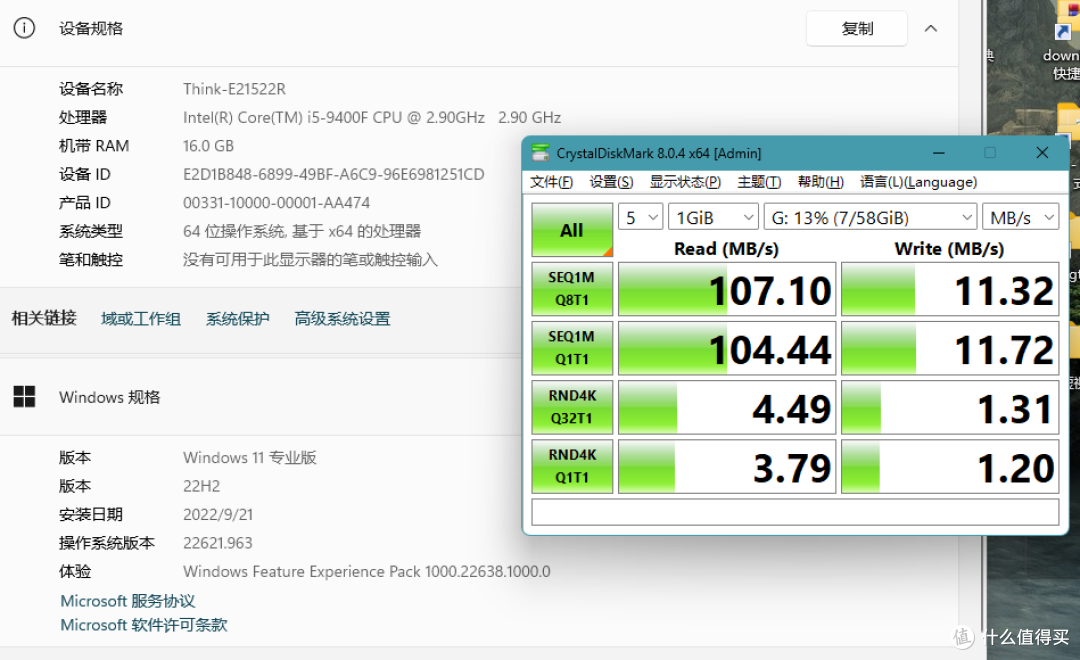This screenshot has width=1080, height=660.
Task: Start the SEQ1M Q1T1 test
Action: point(572,348)
